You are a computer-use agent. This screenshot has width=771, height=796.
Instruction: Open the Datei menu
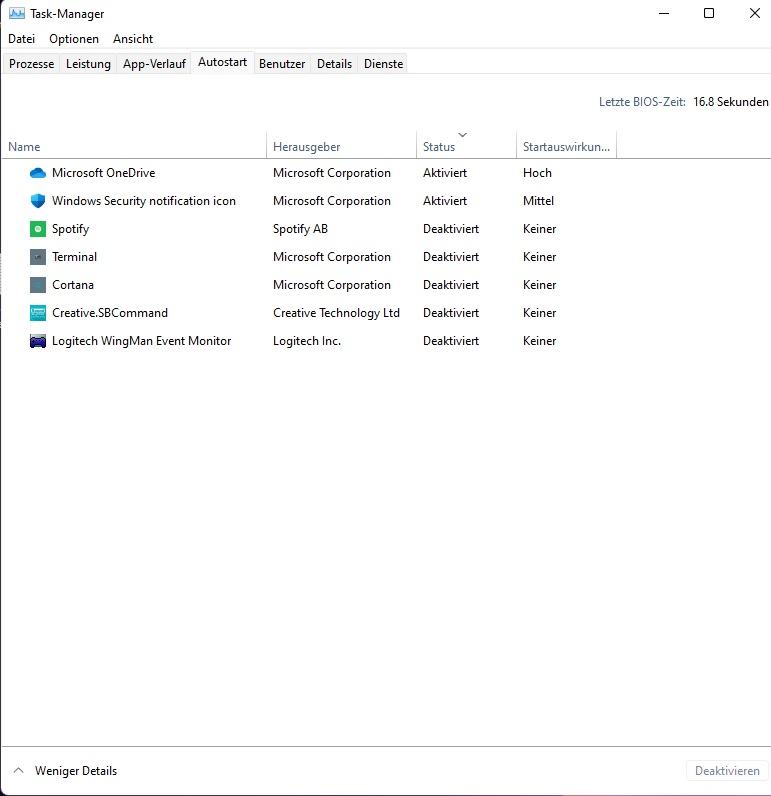pos(21,39)
